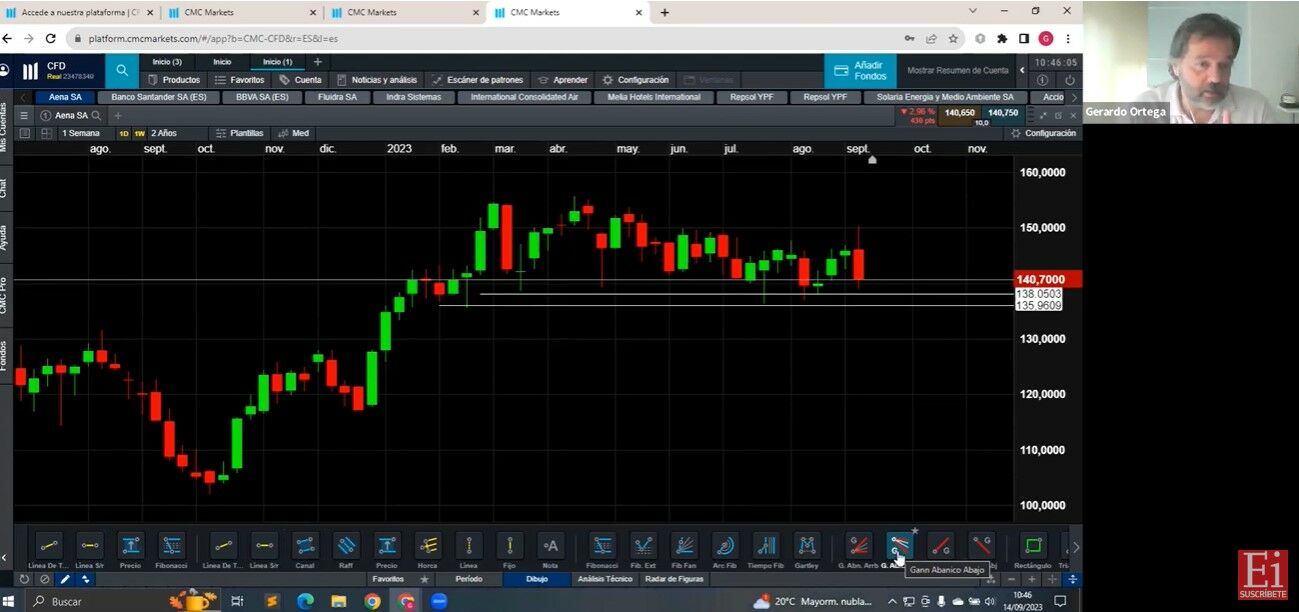
Task: Switch to the Período bottom tab
Action: click(x=468, y=579)
